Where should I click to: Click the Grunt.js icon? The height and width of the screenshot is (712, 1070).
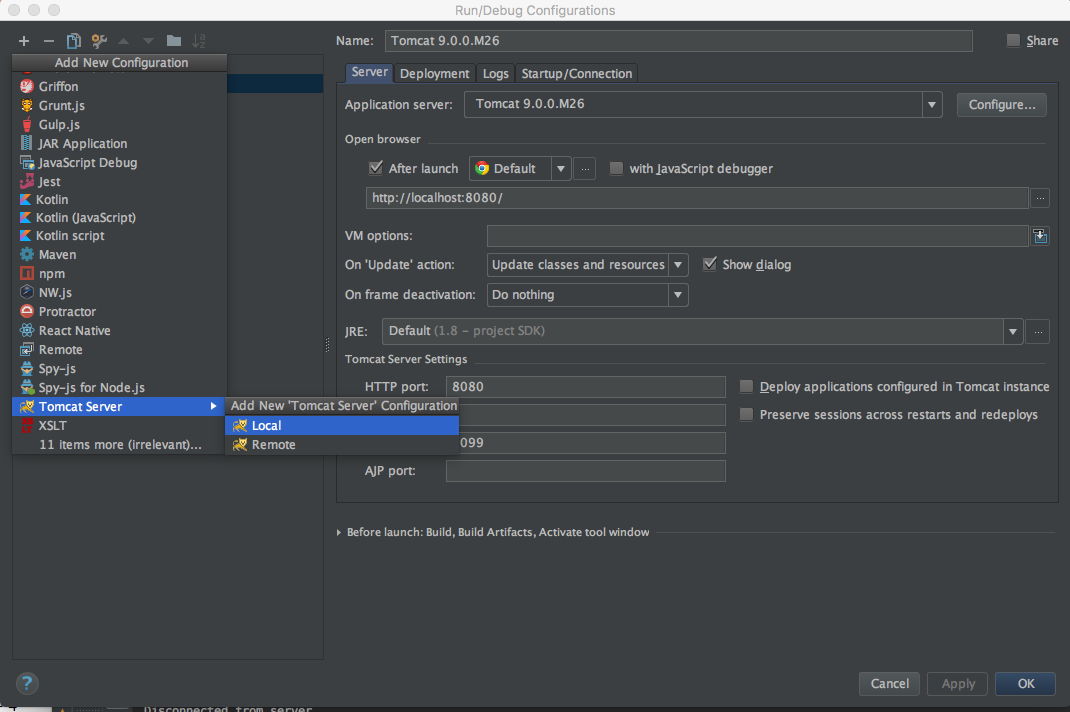(27, 106)
